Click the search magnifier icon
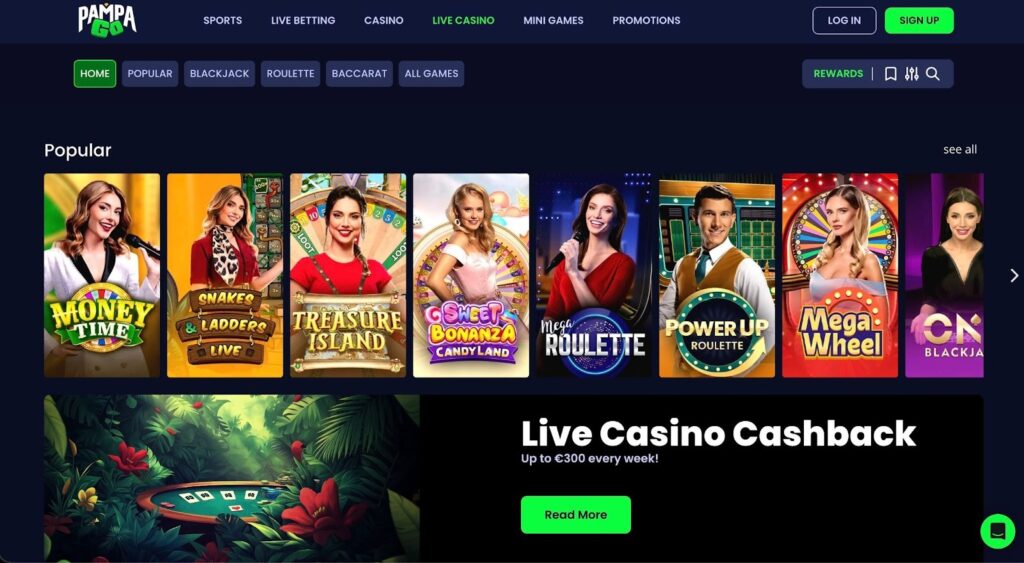The height and width of the screenshot is (563, 1024). (933, 74)
